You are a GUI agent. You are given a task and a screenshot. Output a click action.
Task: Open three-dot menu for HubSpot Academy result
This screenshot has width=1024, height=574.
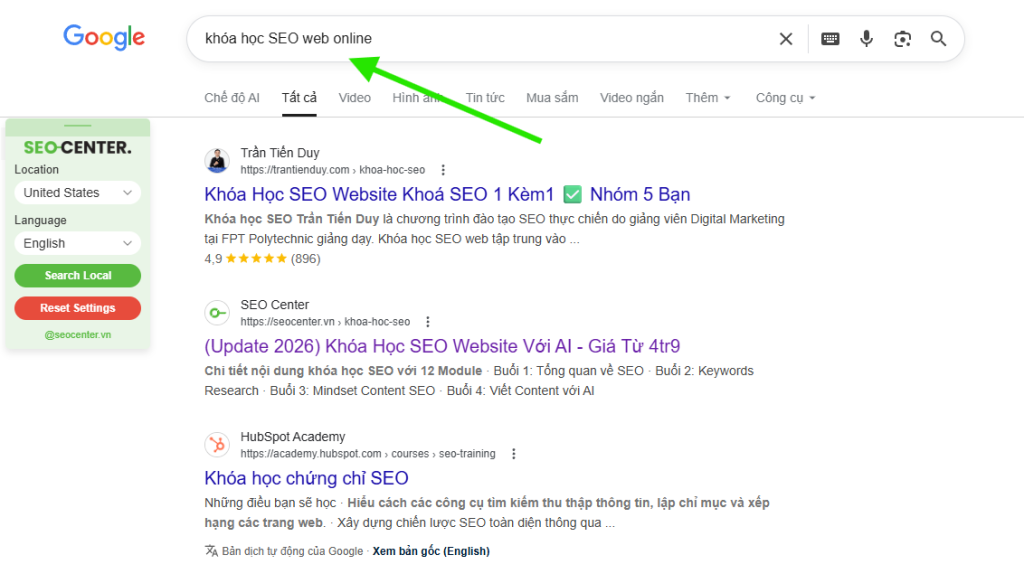point(514,454)
